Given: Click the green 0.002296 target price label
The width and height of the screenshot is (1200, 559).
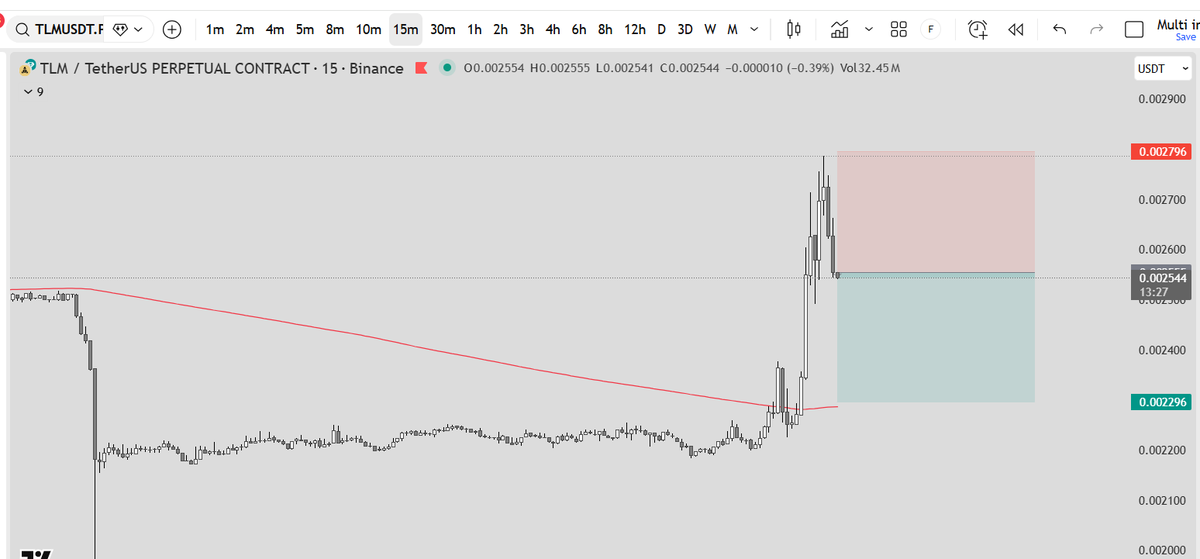Looking at the screenshot, I should [x=1160, y=402].
